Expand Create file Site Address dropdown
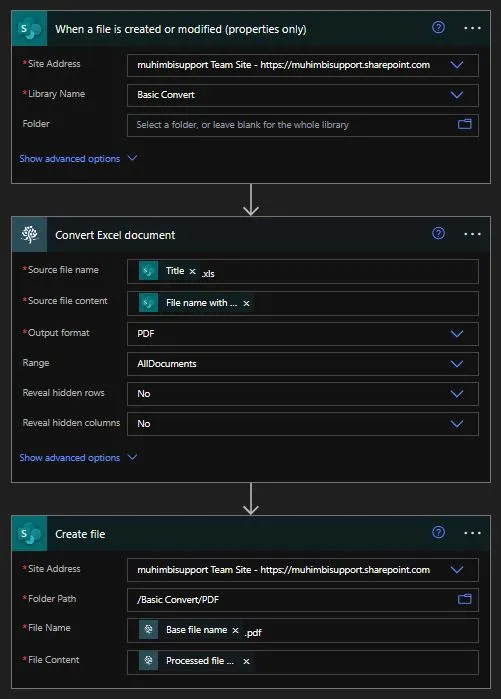 click(457, 570)
